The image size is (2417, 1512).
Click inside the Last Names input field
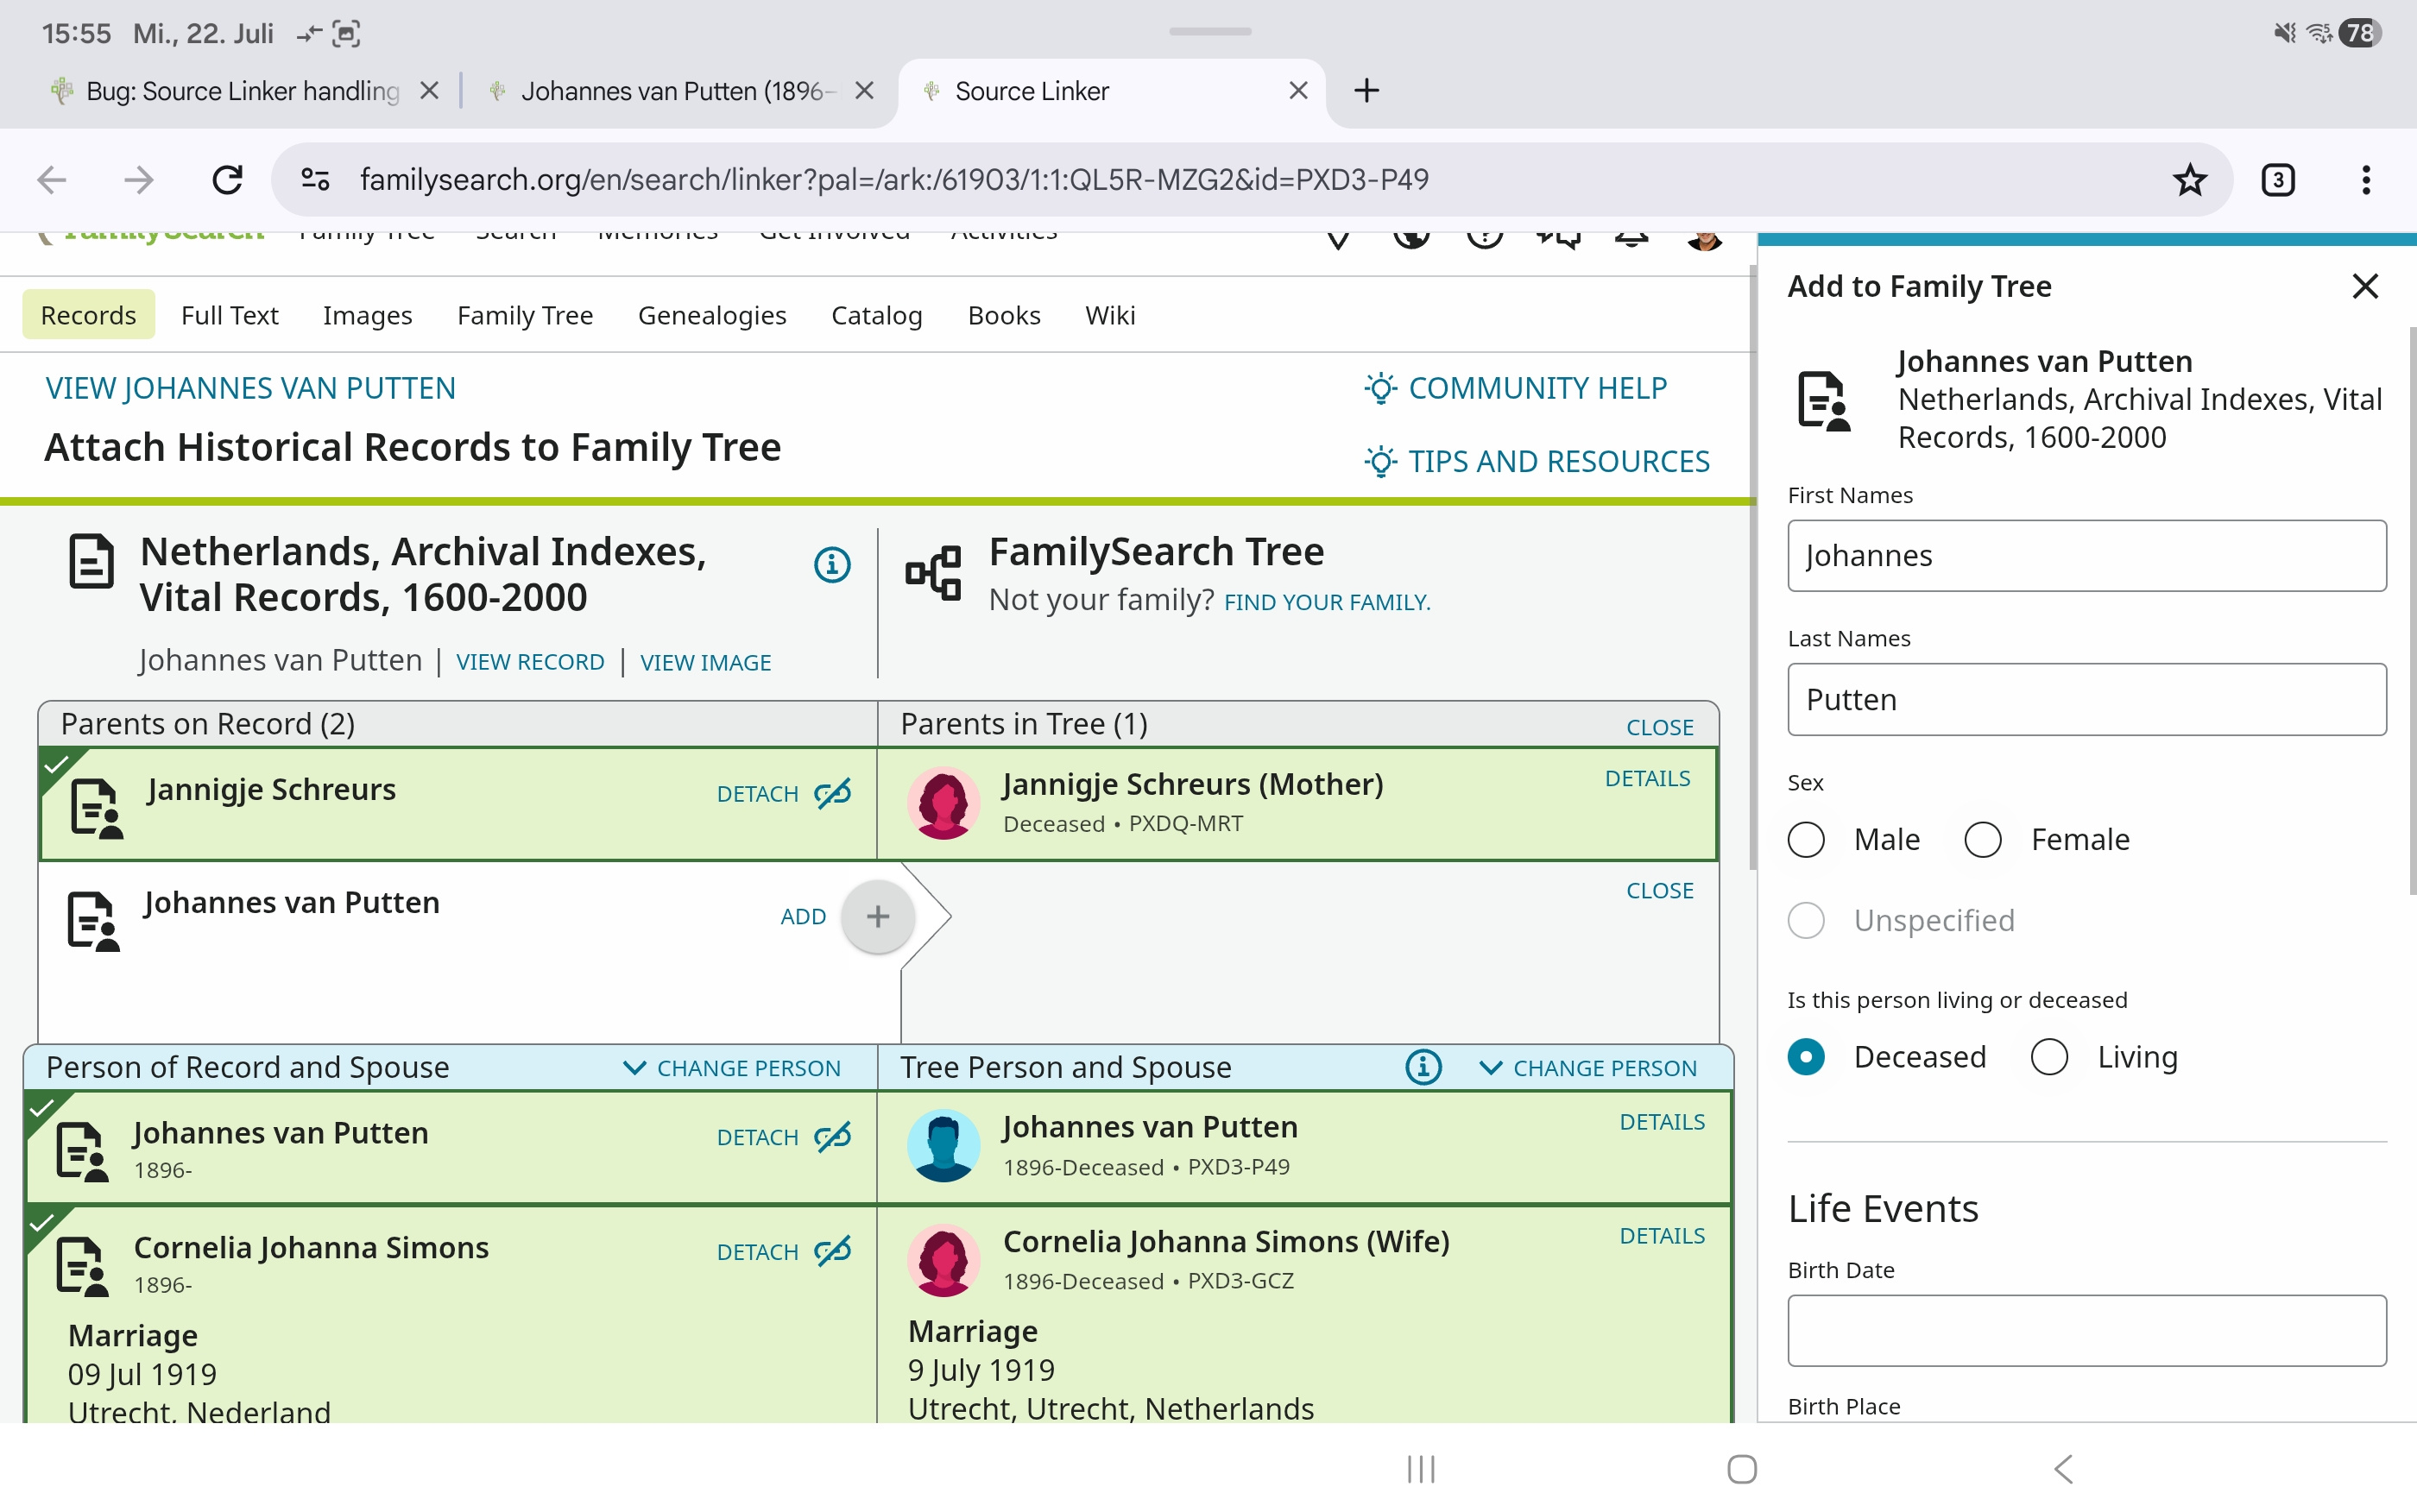click(x=2086, y=700)
